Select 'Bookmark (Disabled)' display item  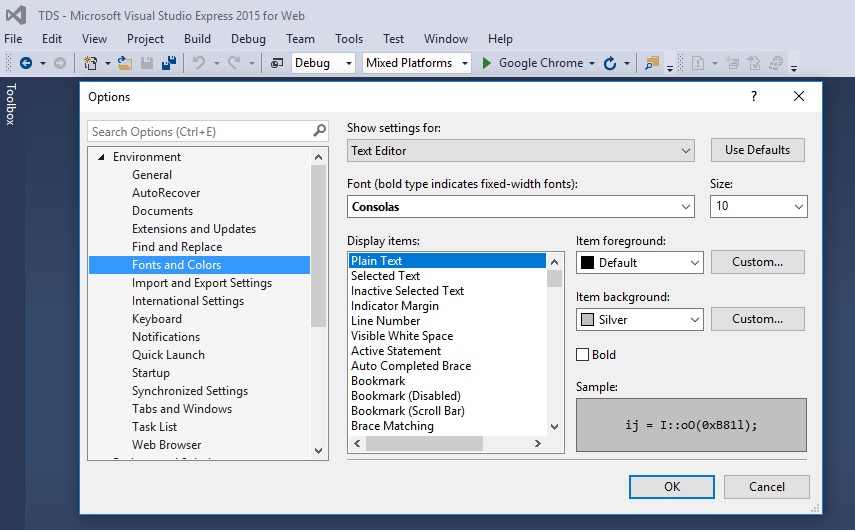point(406,396)
